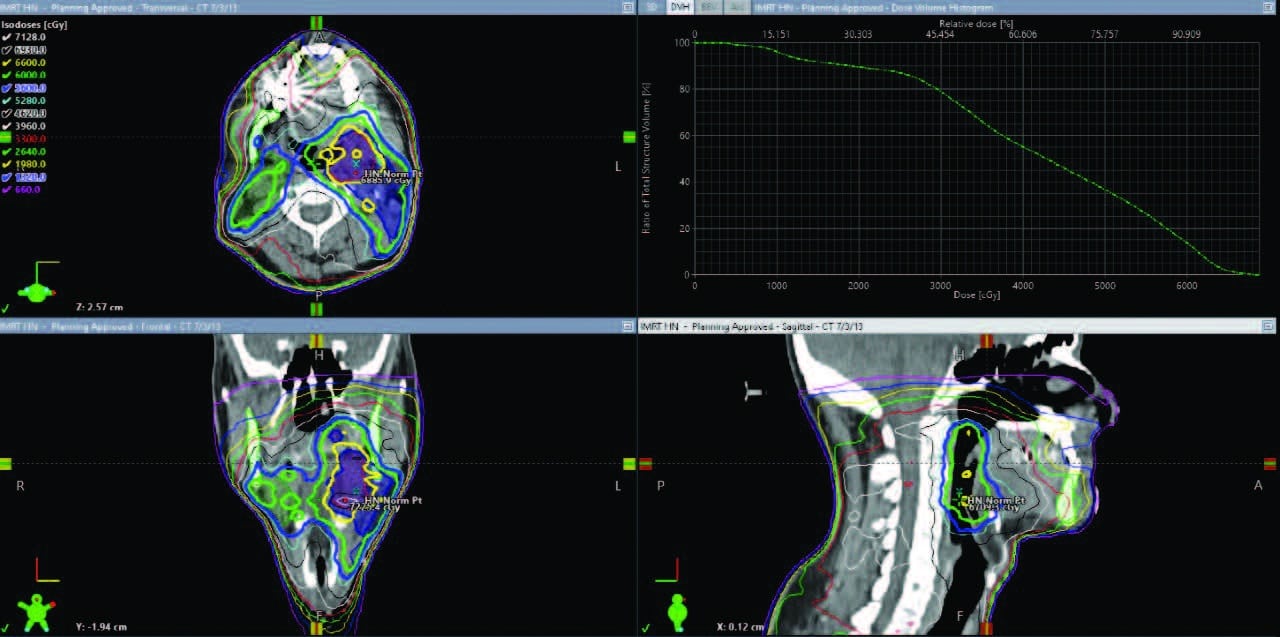
Task: Click the sagittal view patient orientation icon
Action: (678, 607)
